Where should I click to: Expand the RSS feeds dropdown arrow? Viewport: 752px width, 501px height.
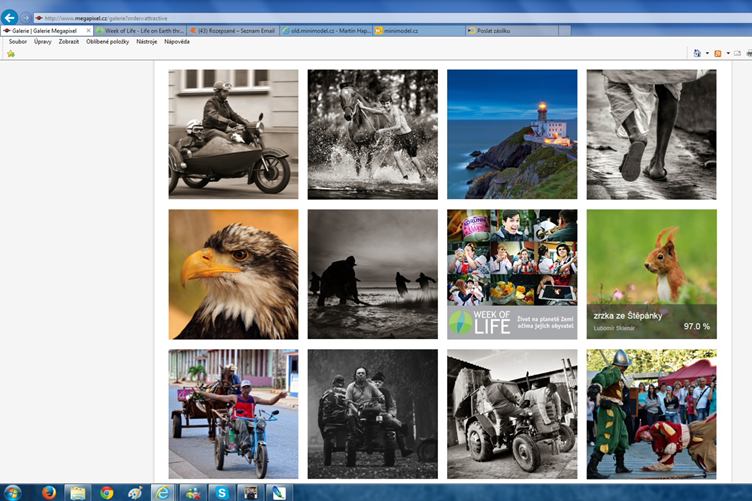pyautogui.click(x=727, y=53)
